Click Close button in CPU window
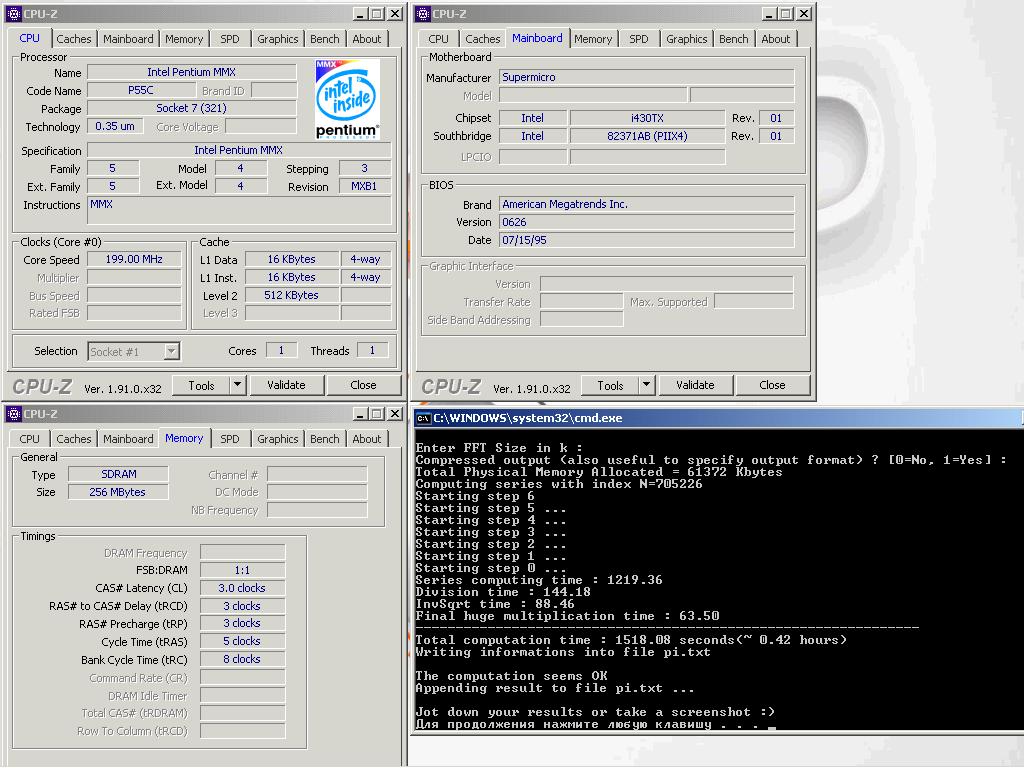 [363, 385]
